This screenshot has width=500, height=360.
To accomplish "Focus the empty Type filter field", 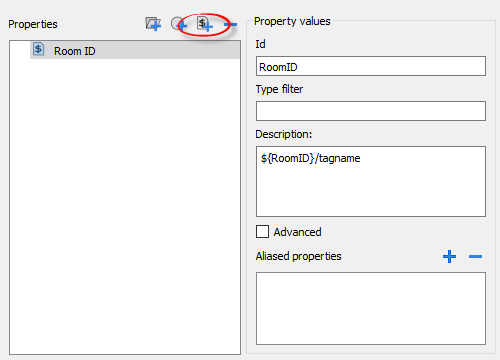I will 371,111.
